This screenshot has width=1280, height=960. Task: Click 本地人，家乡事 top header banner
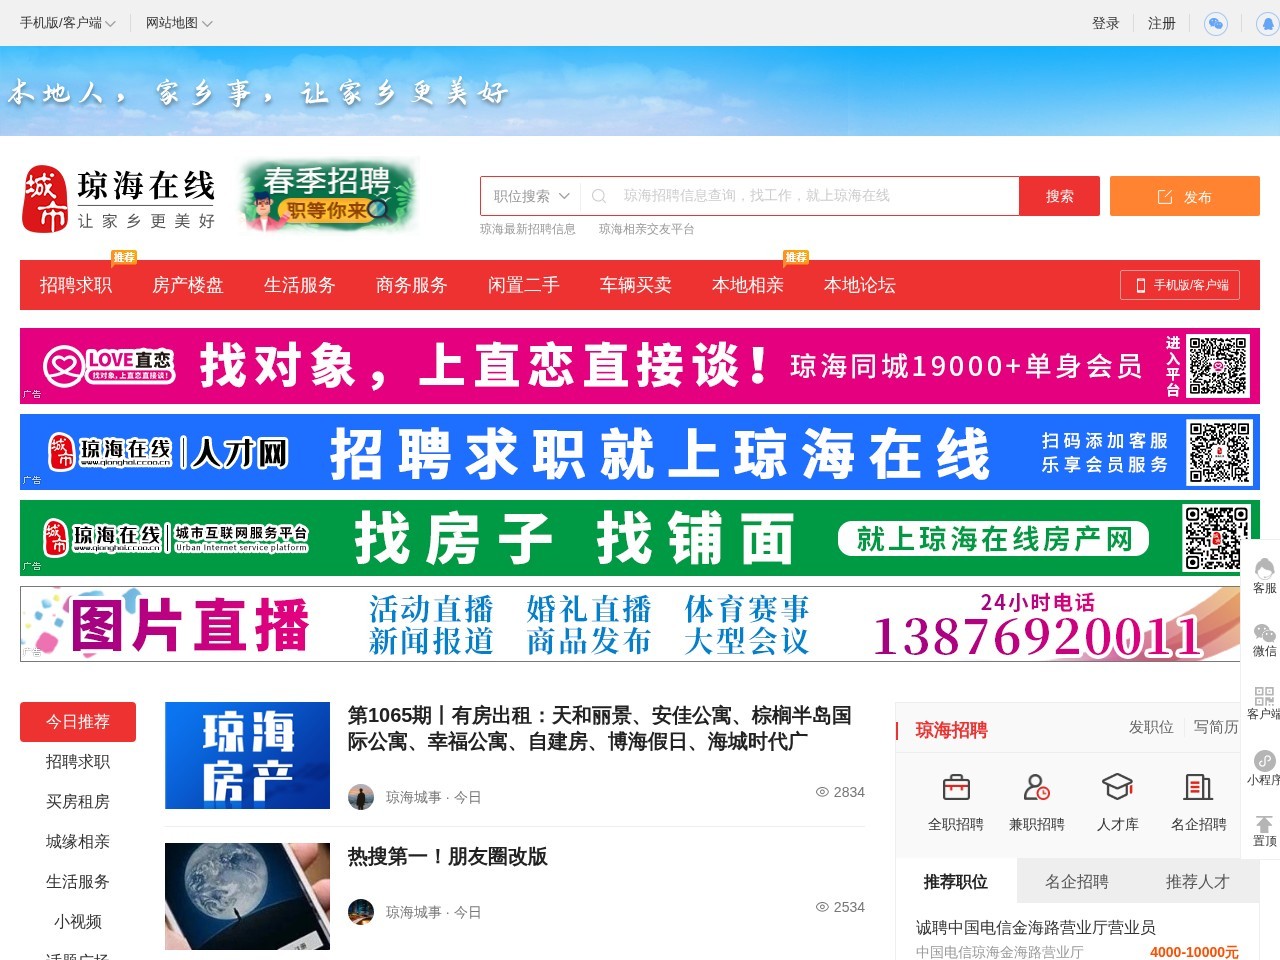point(640,91)
